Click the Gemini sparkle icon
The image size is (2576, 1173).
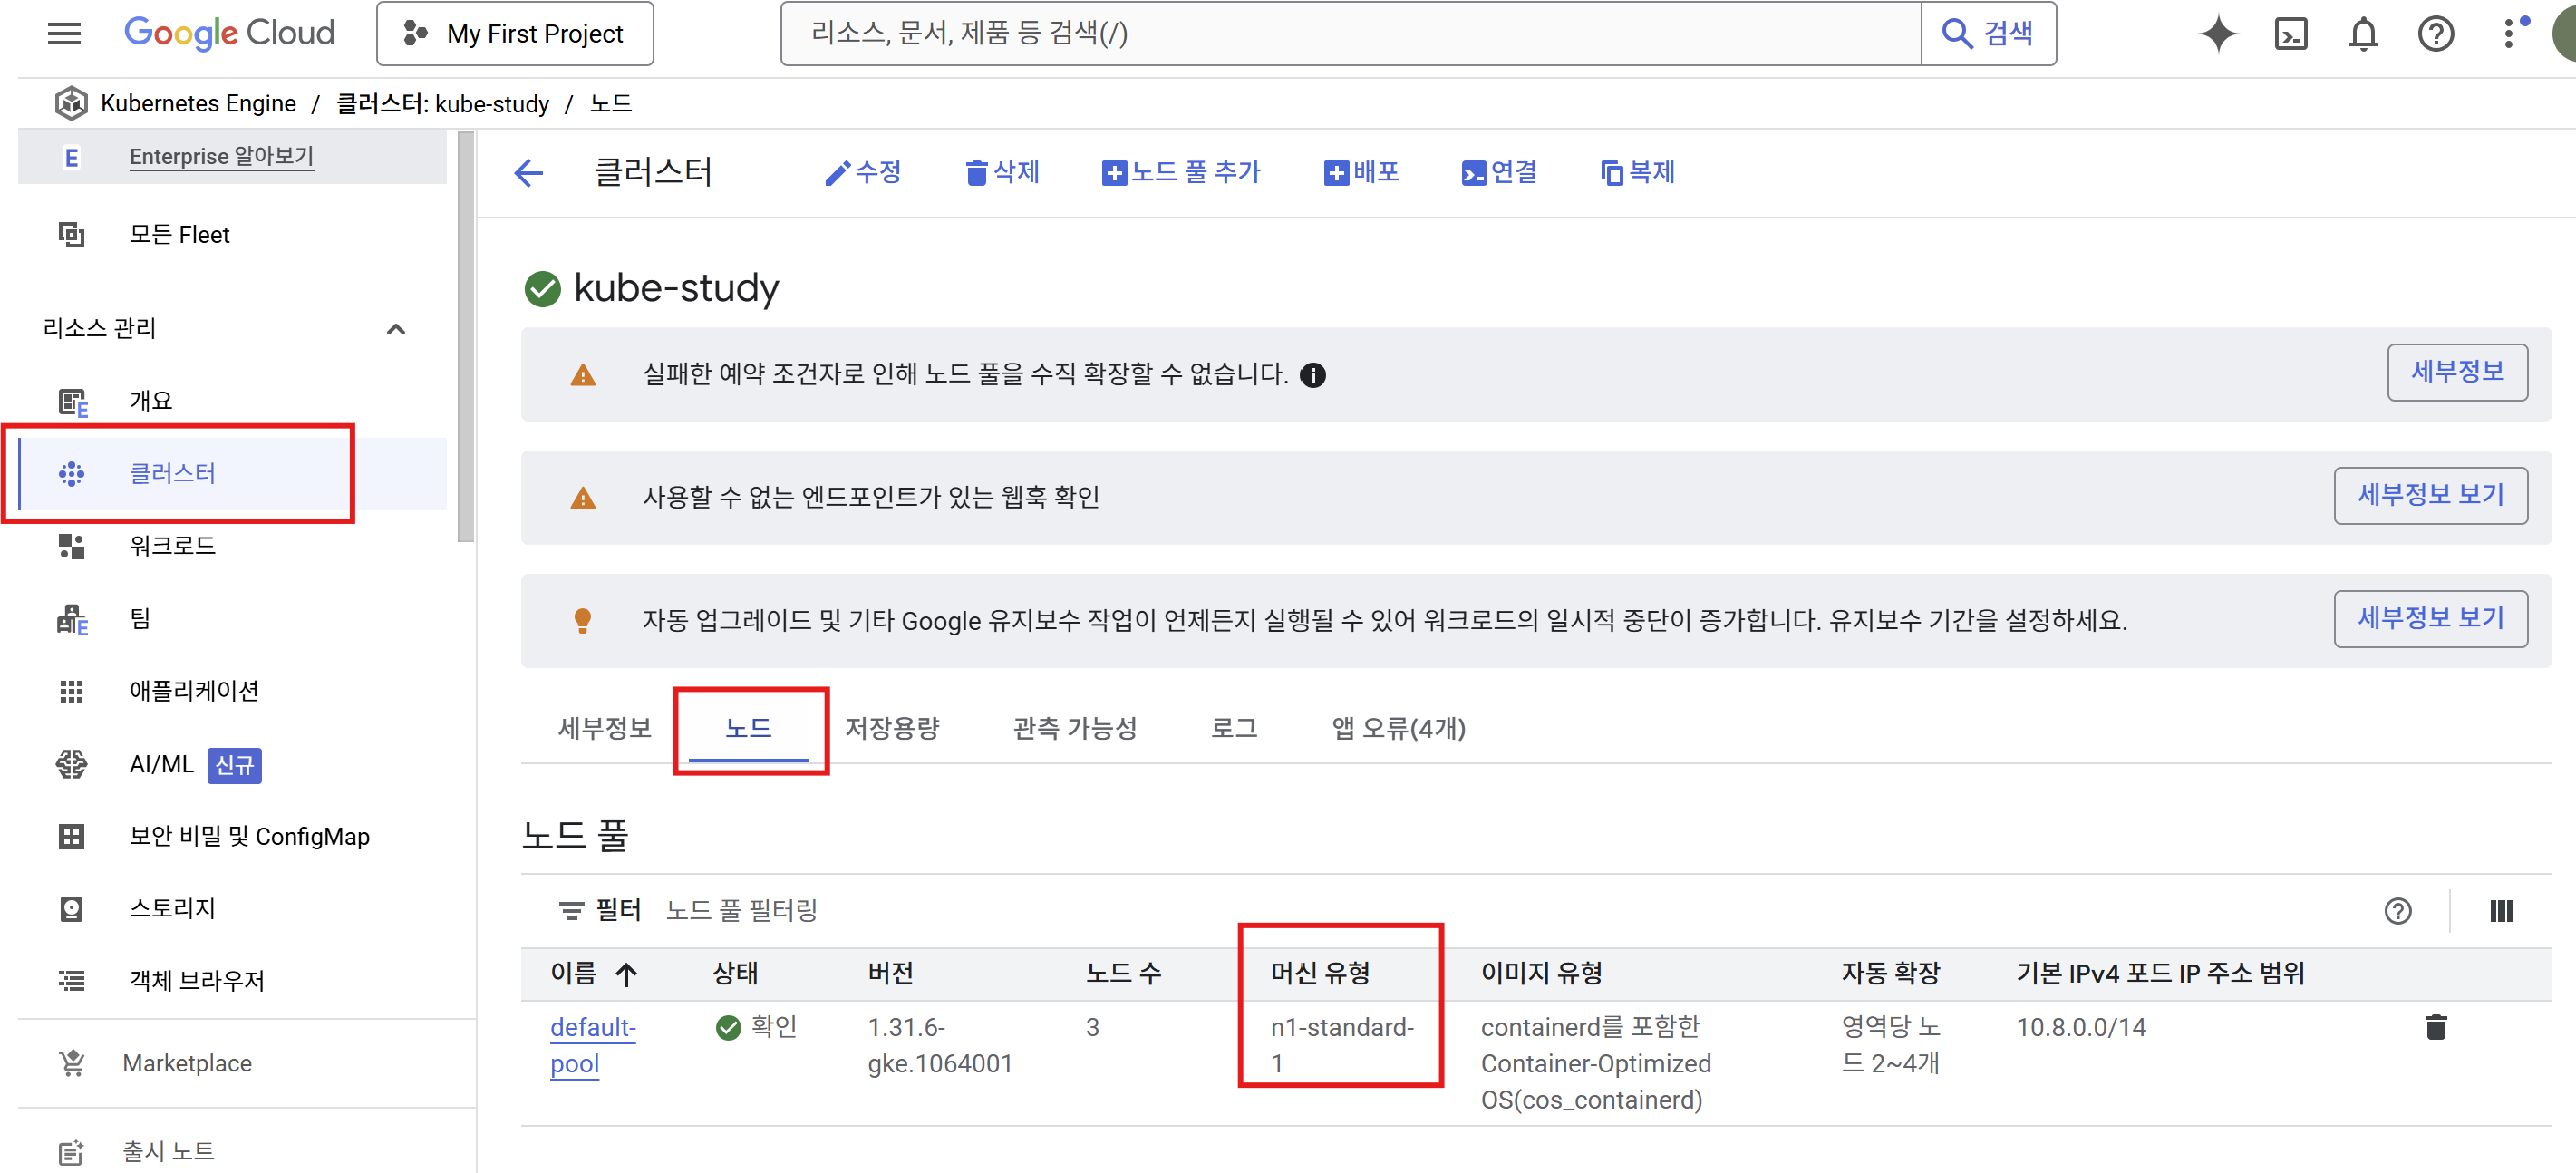tap(2217, 34)
